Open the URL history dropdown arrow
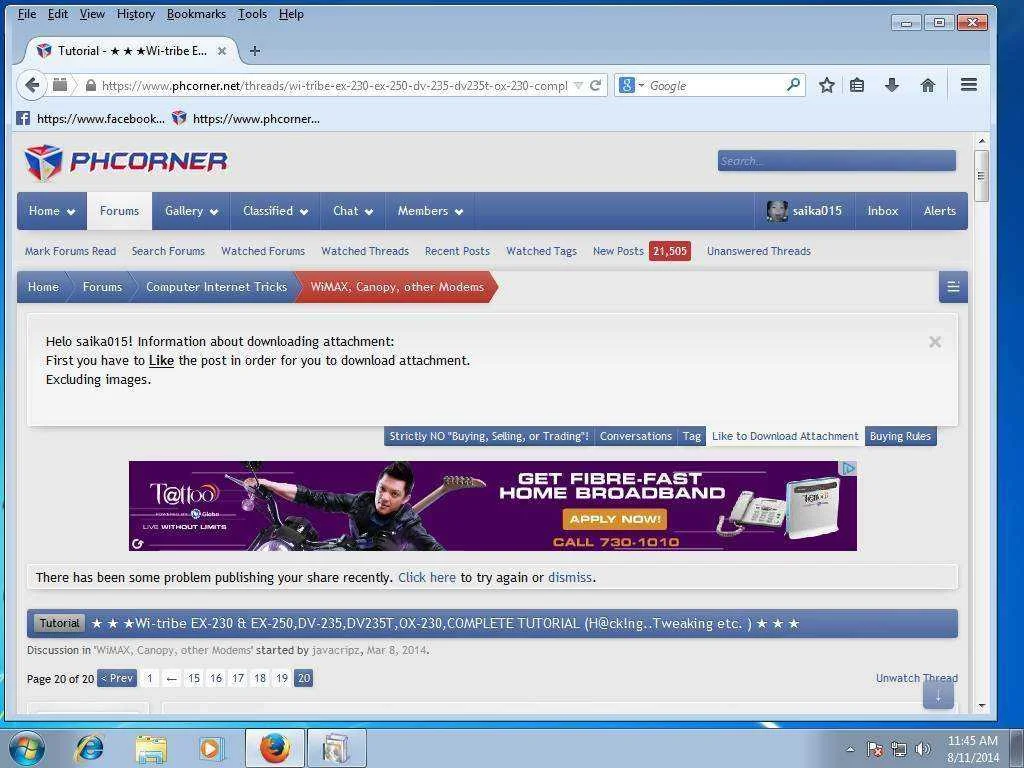 (578, 86)
